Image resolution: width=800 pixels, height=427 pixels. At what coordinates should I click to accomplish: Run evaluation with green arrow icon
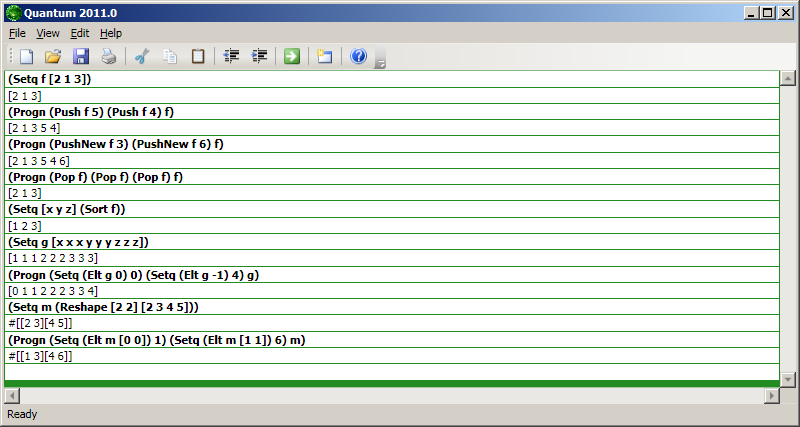292,56
